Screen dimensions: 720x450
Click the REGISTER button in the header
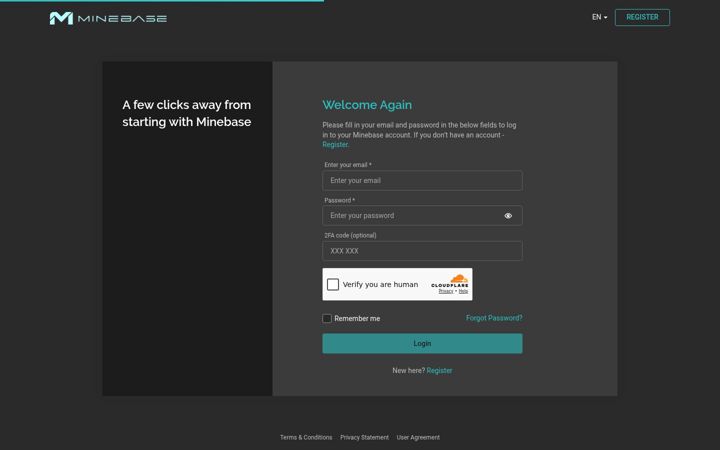642,17
